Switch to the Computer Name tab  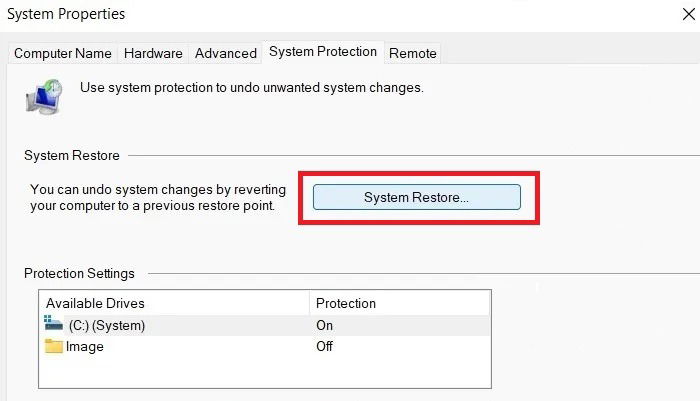(x=62, y=53)
